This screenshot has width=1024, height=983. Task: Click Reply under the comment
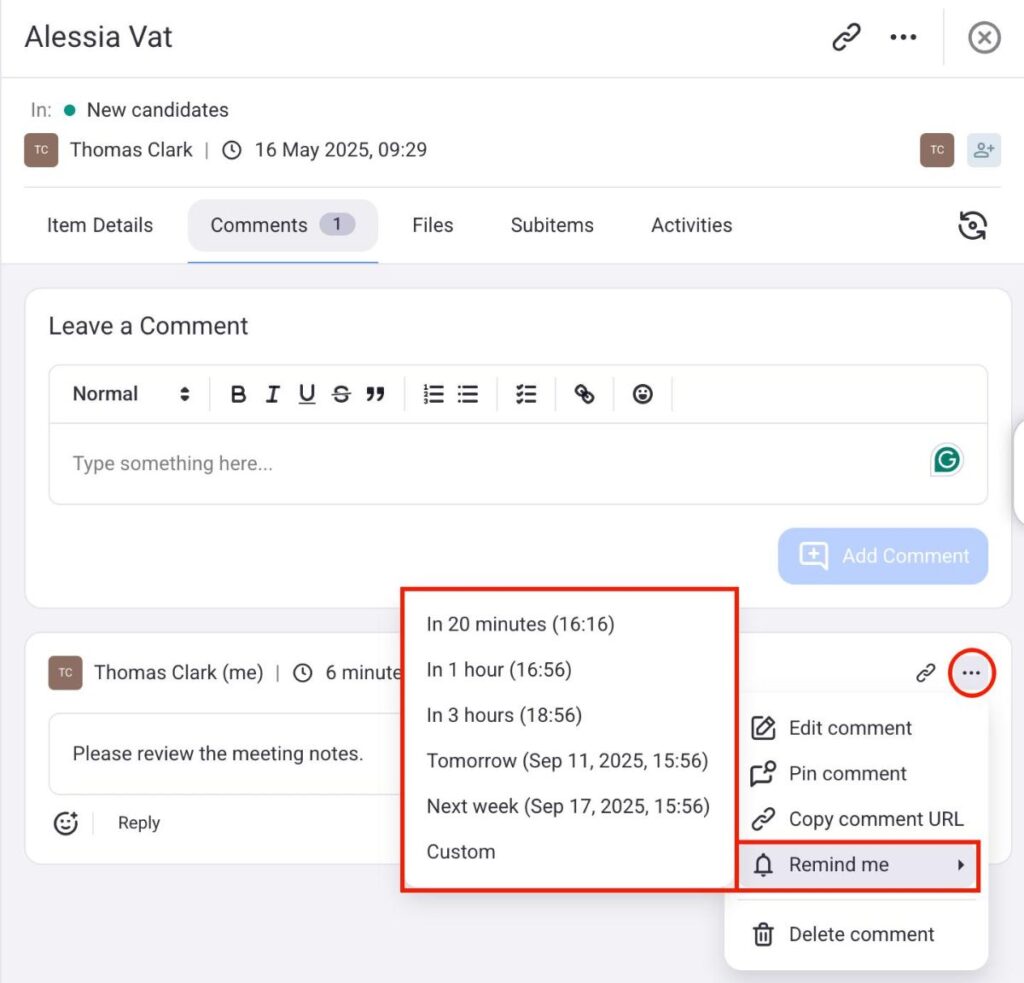[x=139, y=823]
